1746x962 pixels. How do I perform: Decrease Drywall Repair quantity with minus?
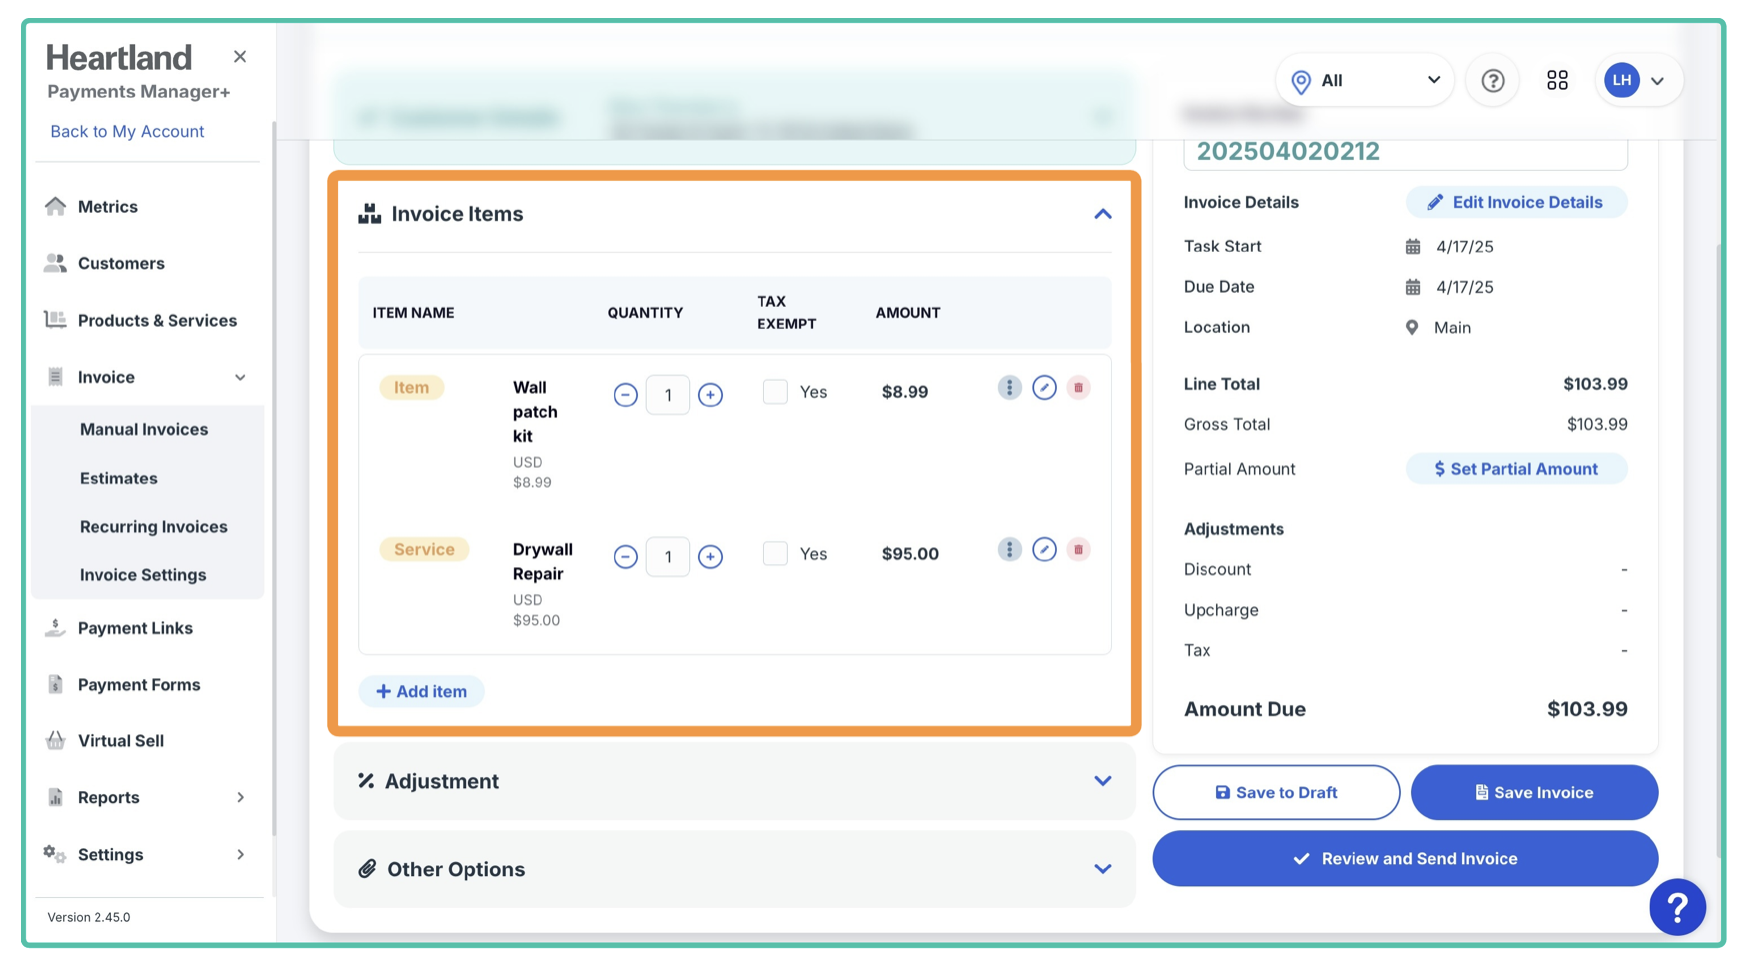[x=626, y=557]
